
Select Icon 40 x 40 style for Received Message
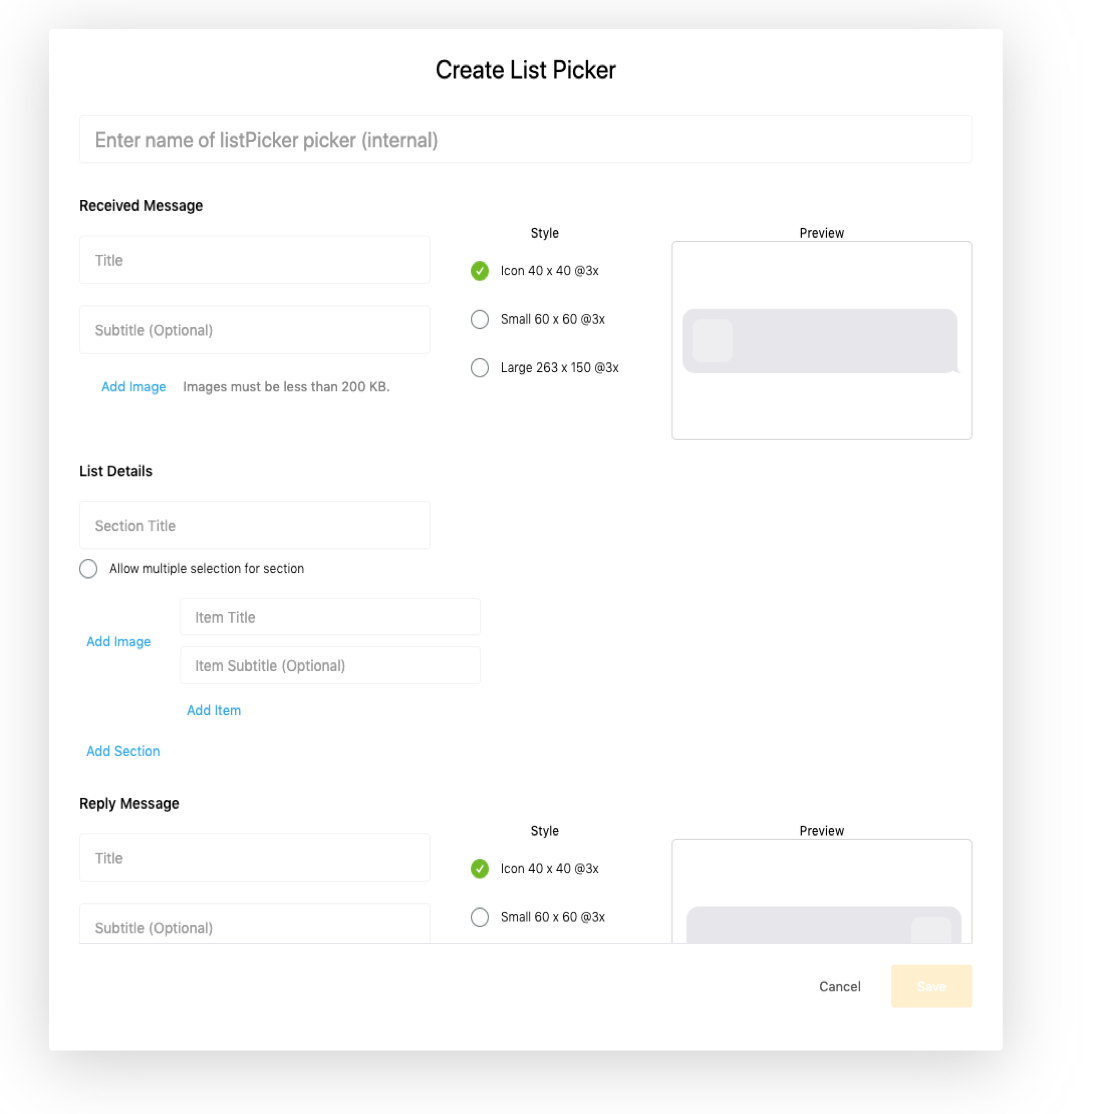[480, 271]
